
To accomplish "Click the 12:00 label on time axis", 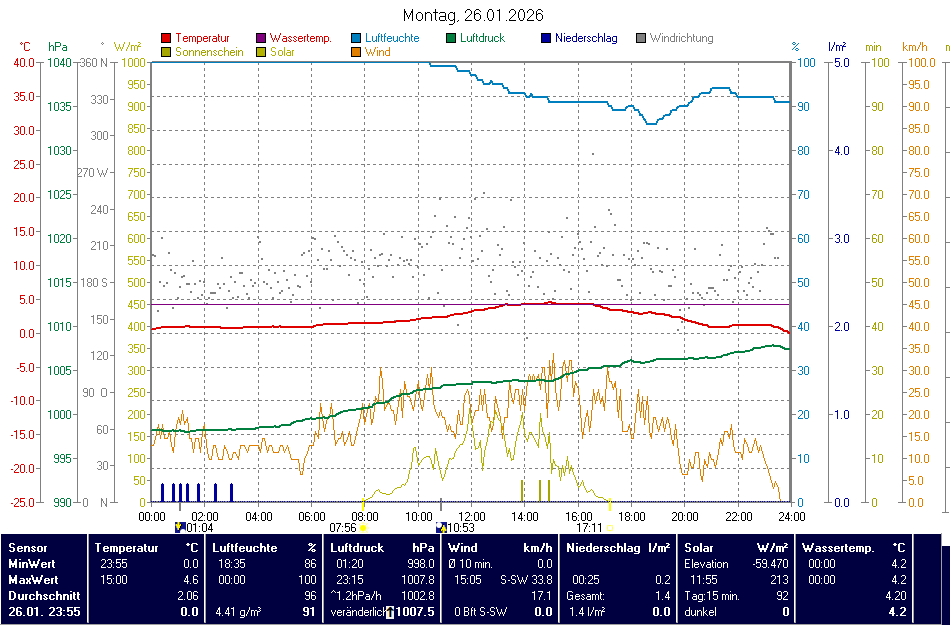I will (471, 516).
